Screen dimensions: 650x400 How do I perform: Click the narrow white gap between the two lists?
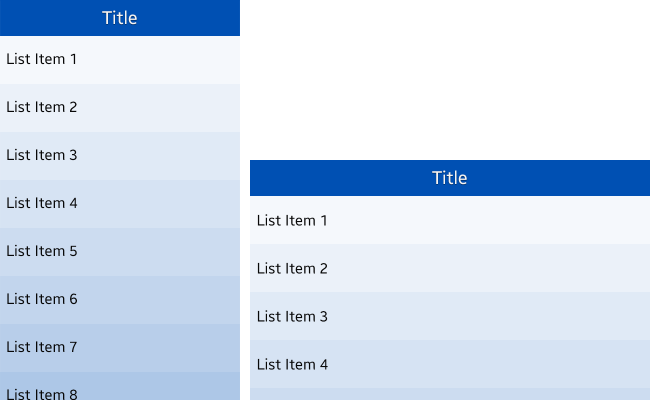tap(245, 280)
